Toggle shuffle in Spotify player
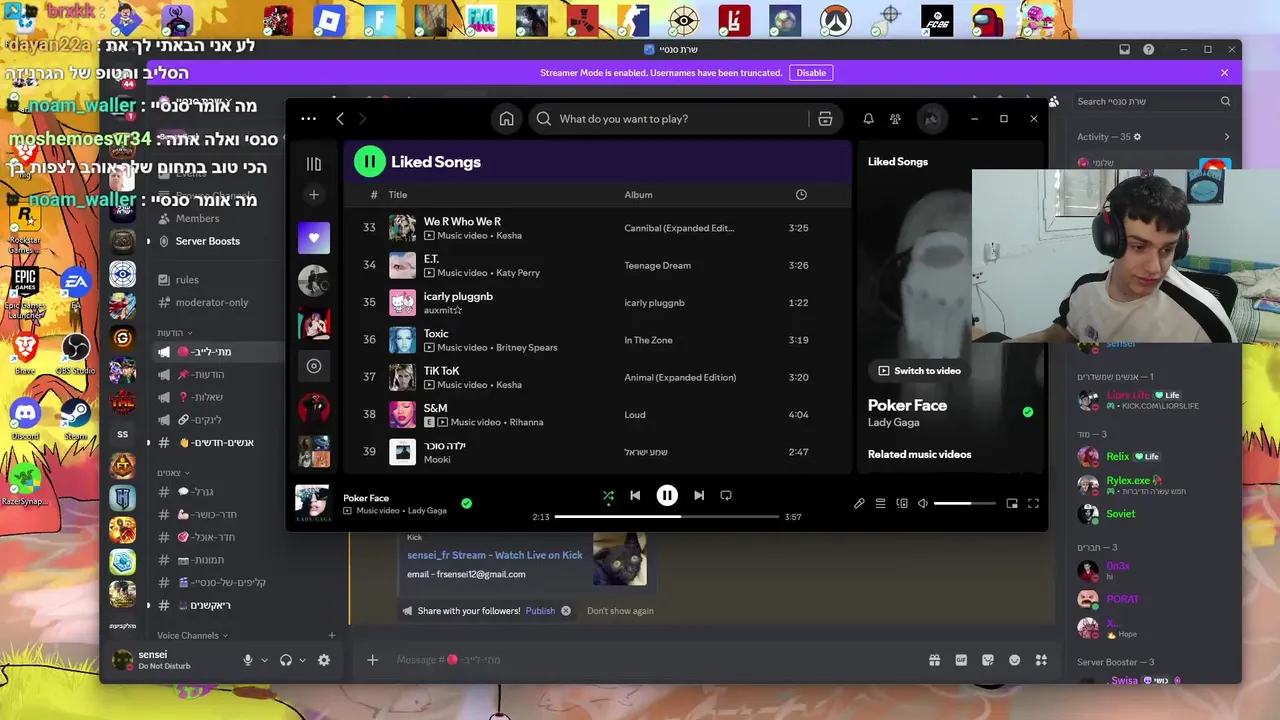 coord(608,495)
